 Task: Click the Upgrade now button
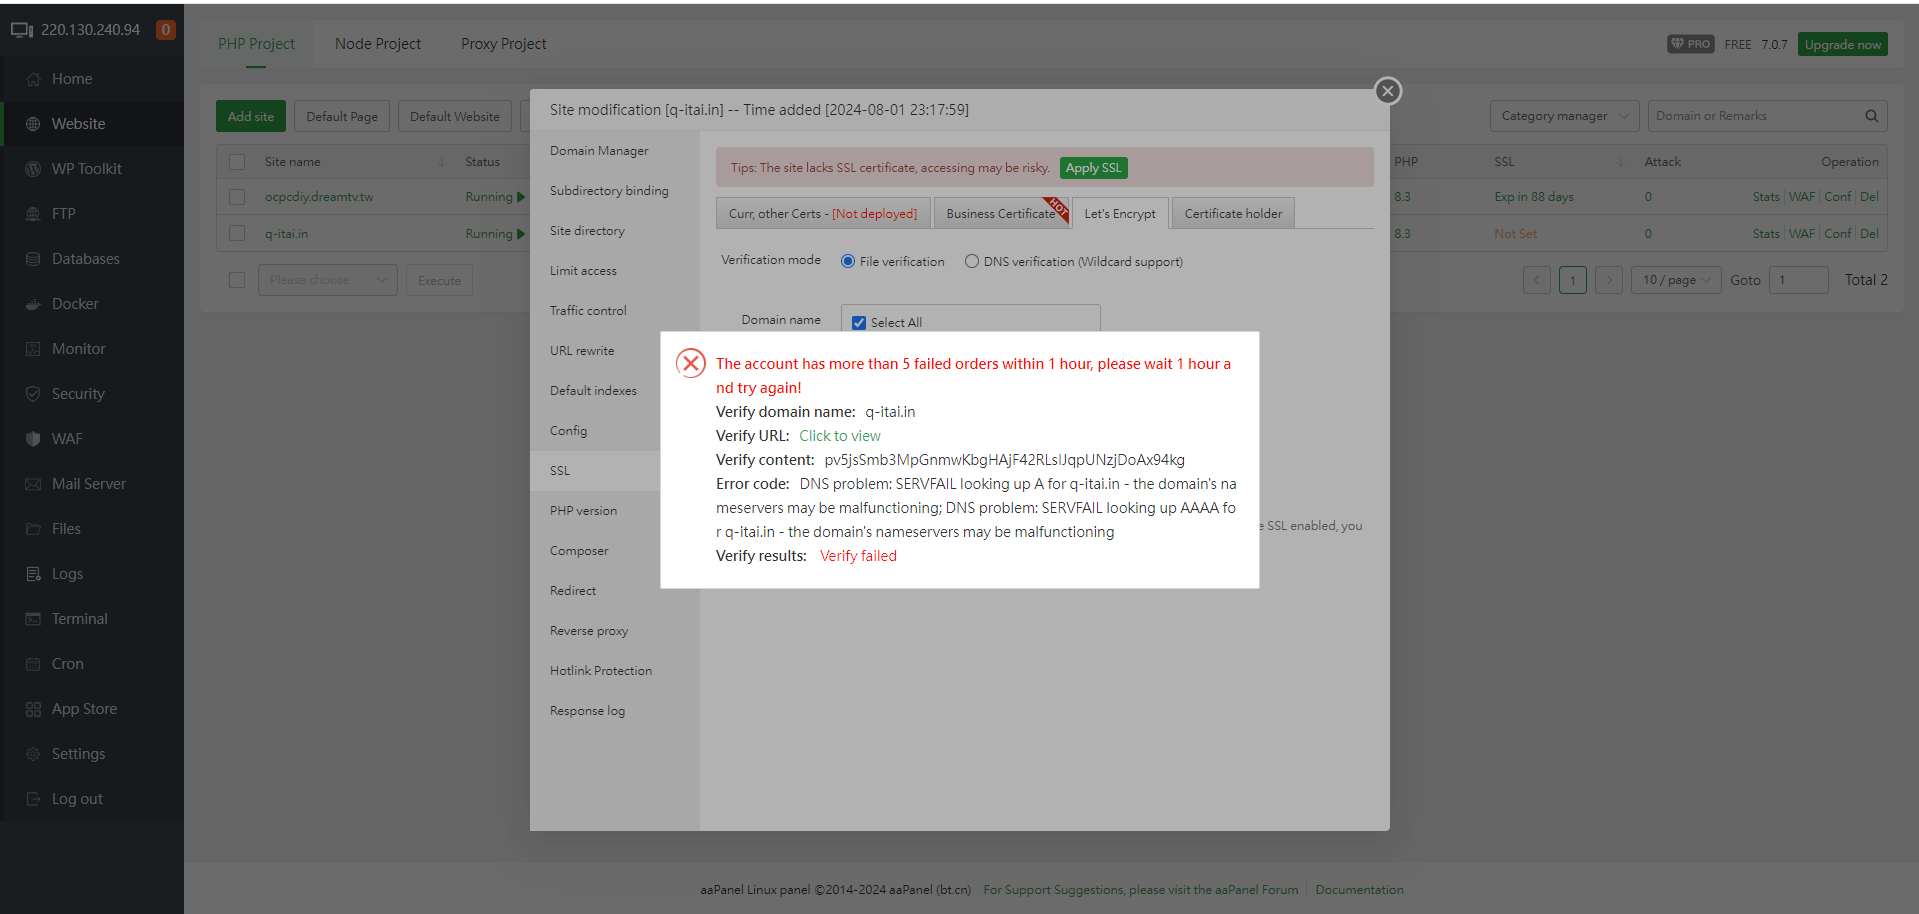(x=1842, y=44)
